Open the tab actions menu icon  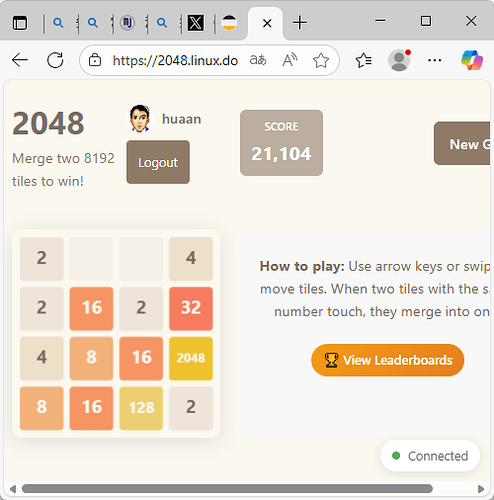(20, 23)
